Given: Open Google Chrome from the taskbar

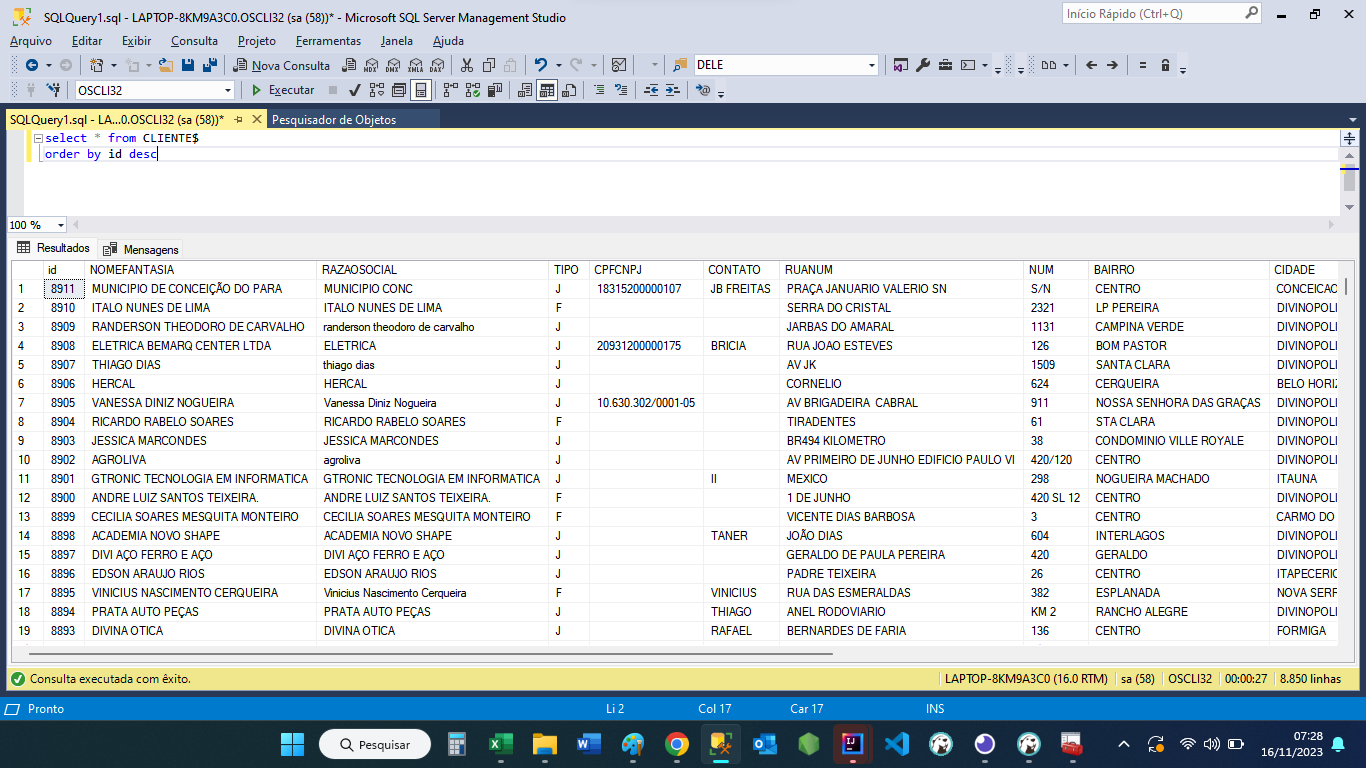Looking at the screenshot, I should [x=677, y=744].
